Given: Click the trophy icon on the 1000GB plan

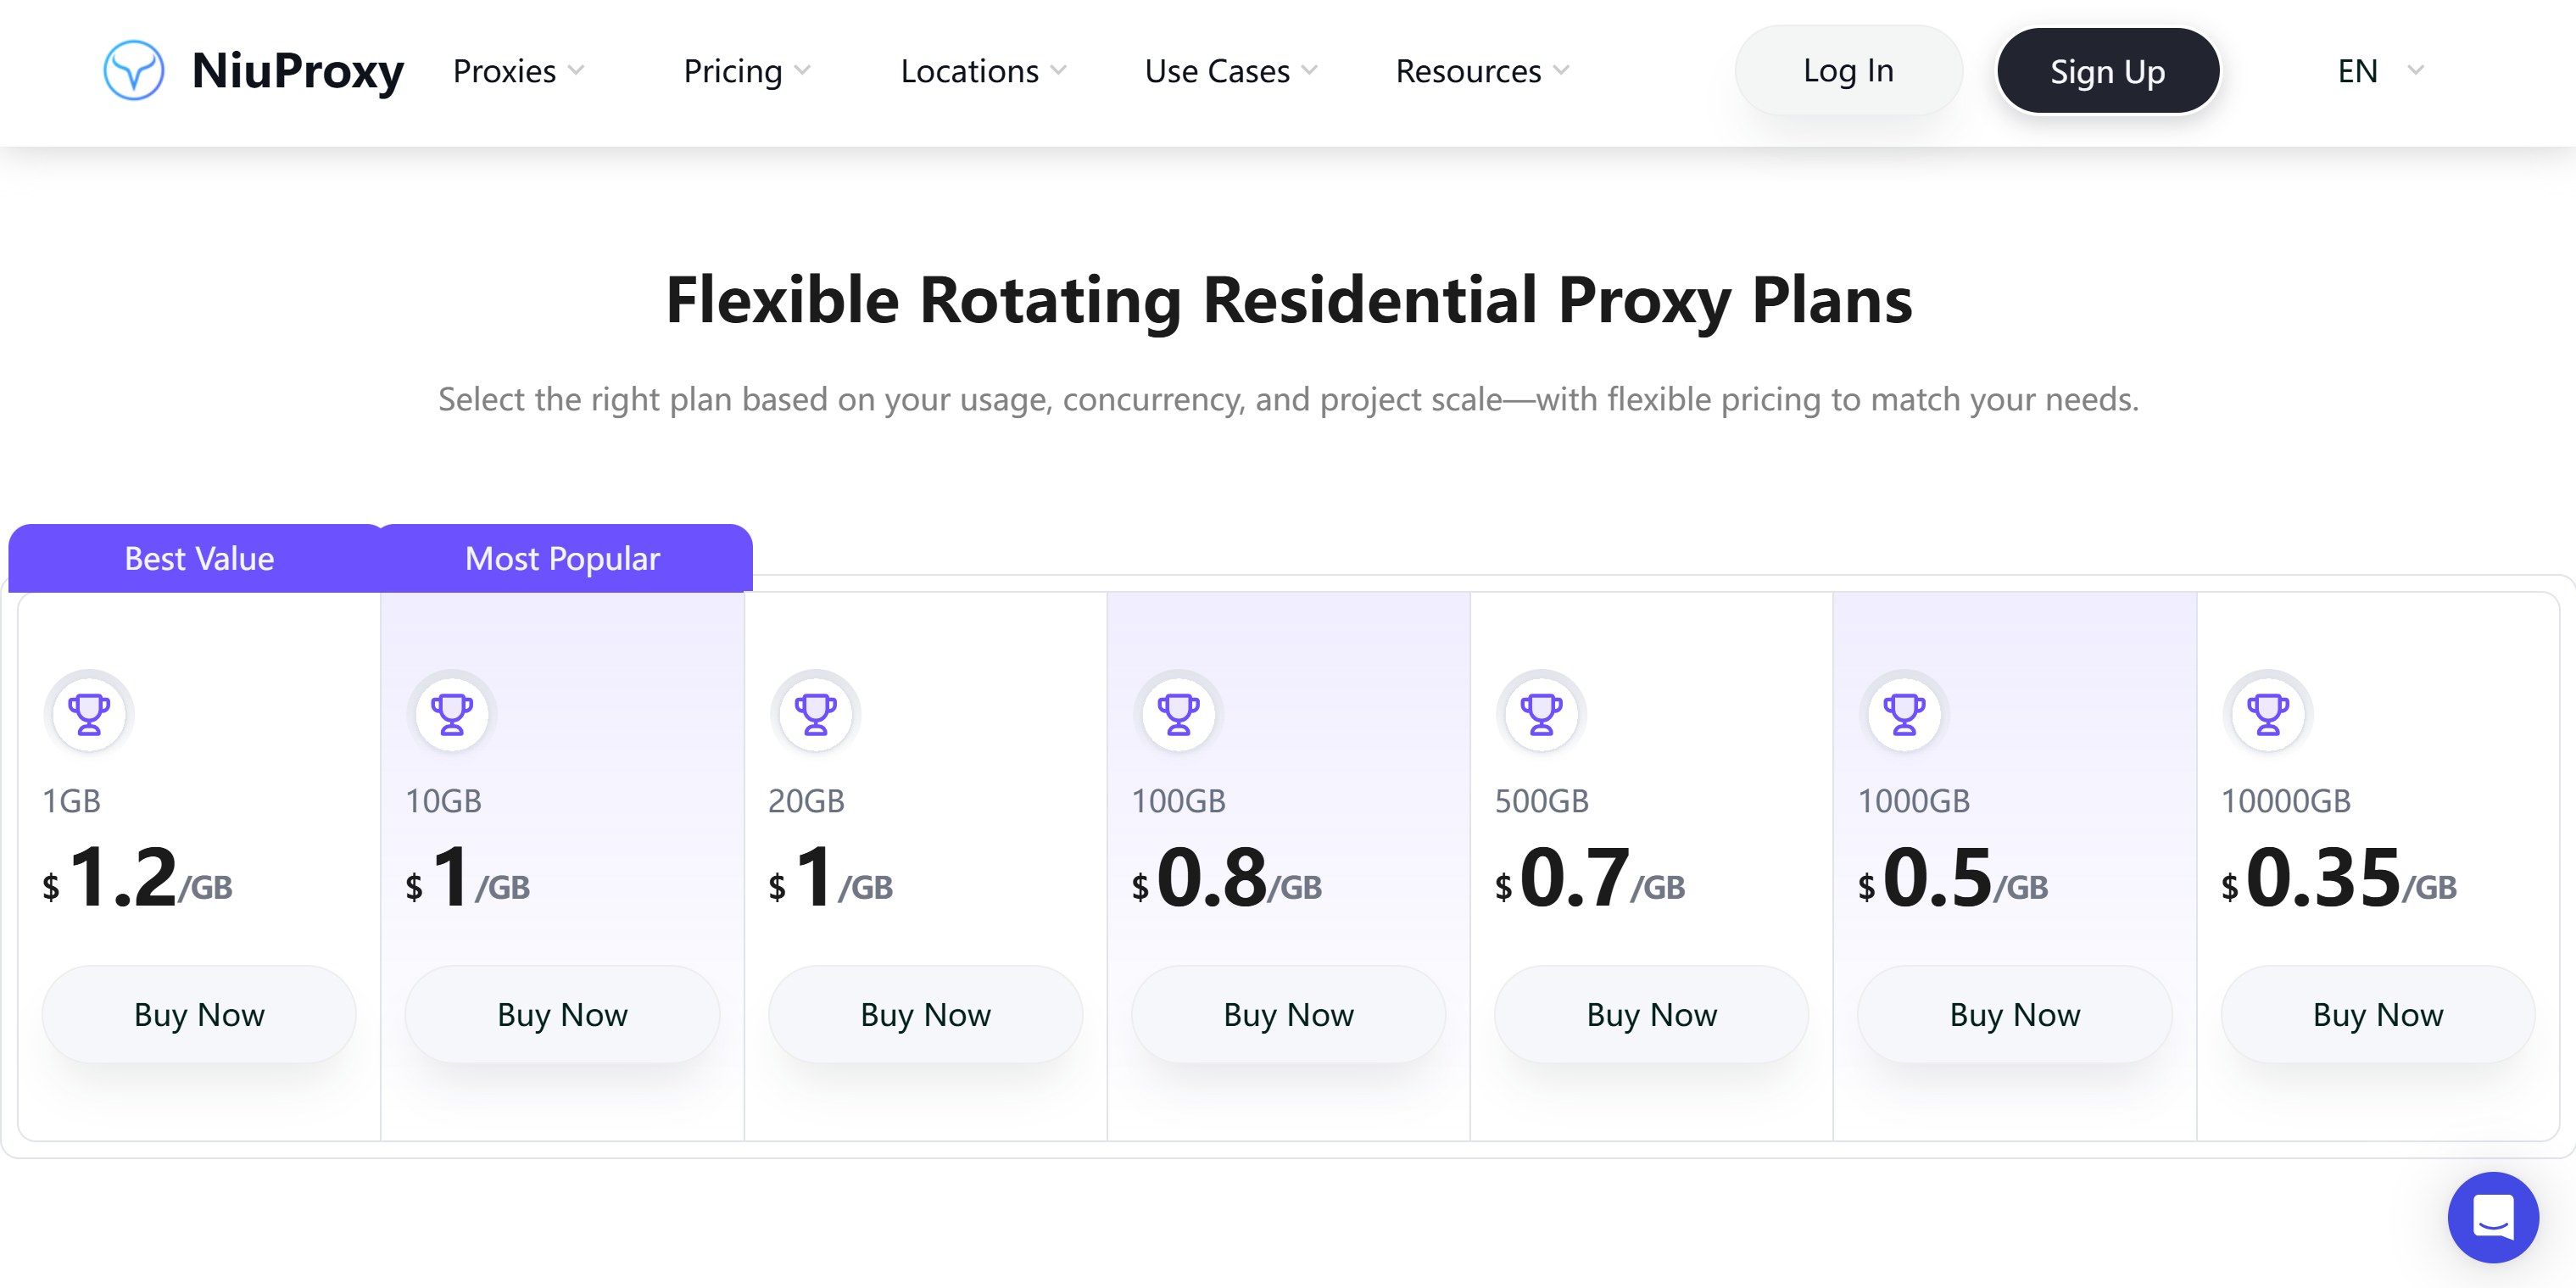Looking at the screenshot, I should pos(1904,714).
